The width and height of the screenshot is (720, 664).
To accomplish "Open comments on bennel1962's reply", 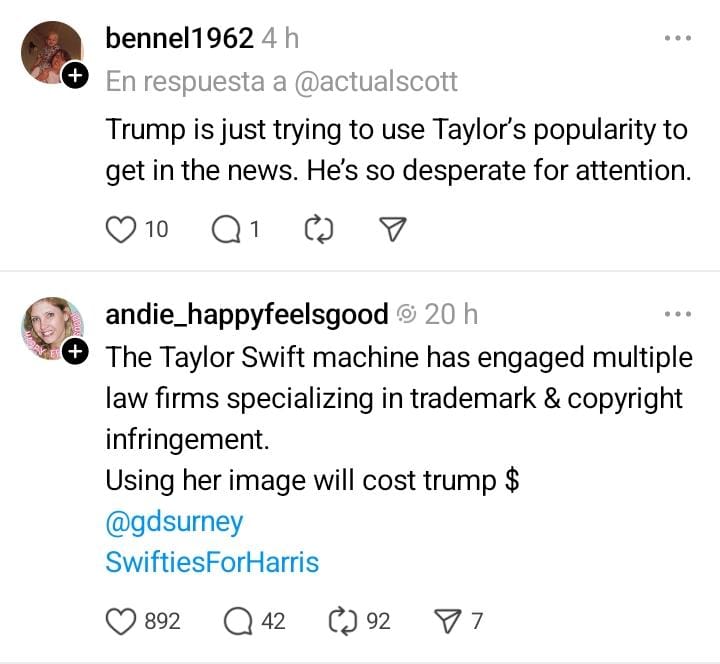I will click(226, 230).
